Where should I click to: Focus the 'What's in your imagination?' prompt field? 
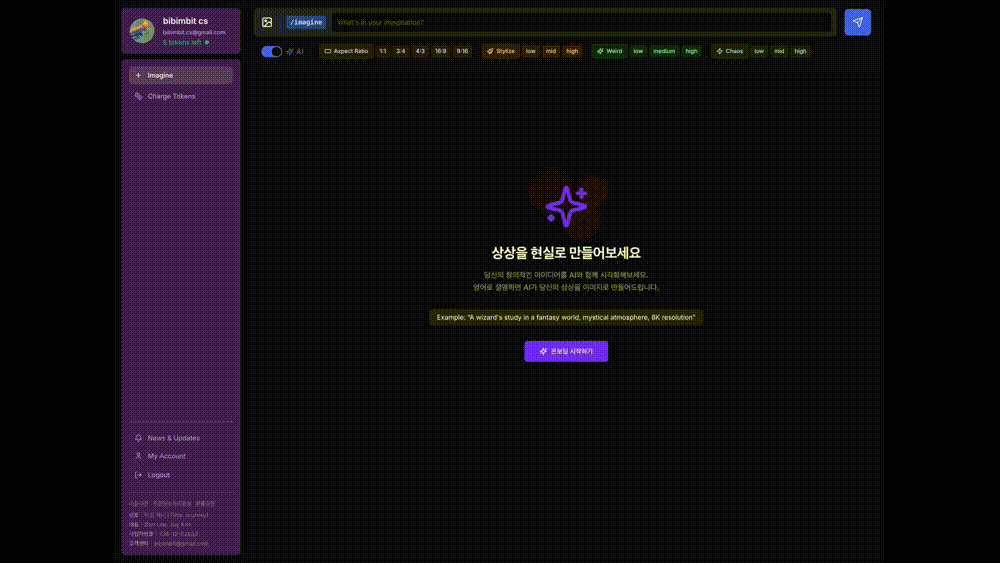582,22
